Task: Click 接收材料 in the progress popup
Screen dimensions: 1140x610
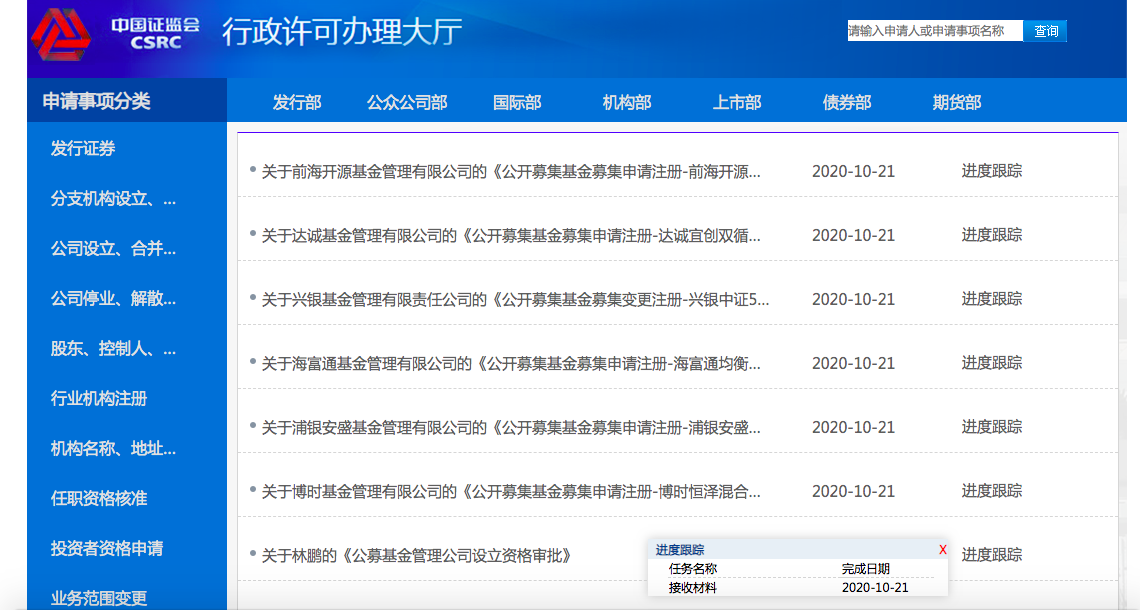Action: pyautogui.click(x=692, y=587)
